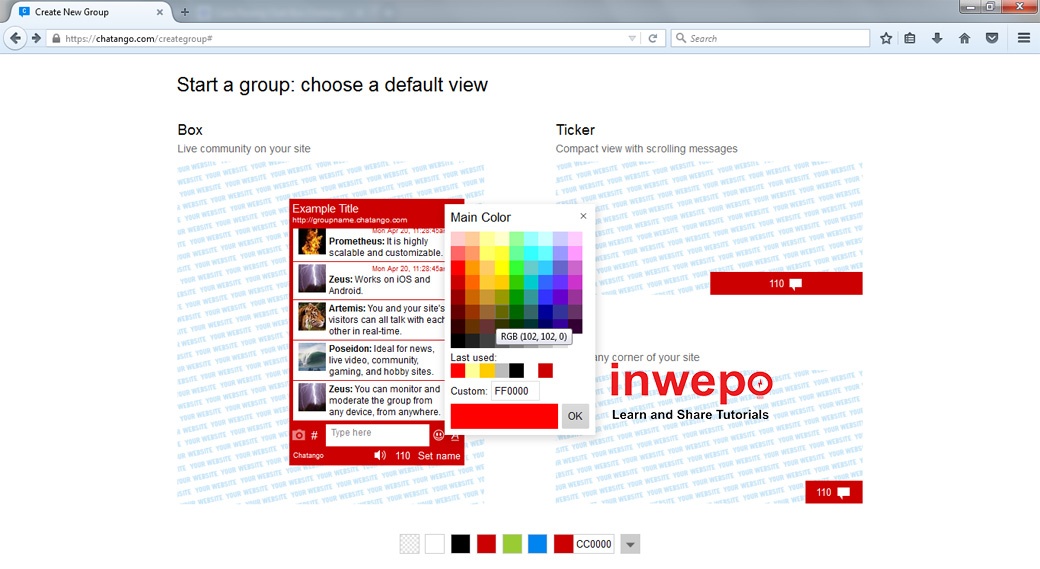Click the CC0000 hex input field

(594, 544)
